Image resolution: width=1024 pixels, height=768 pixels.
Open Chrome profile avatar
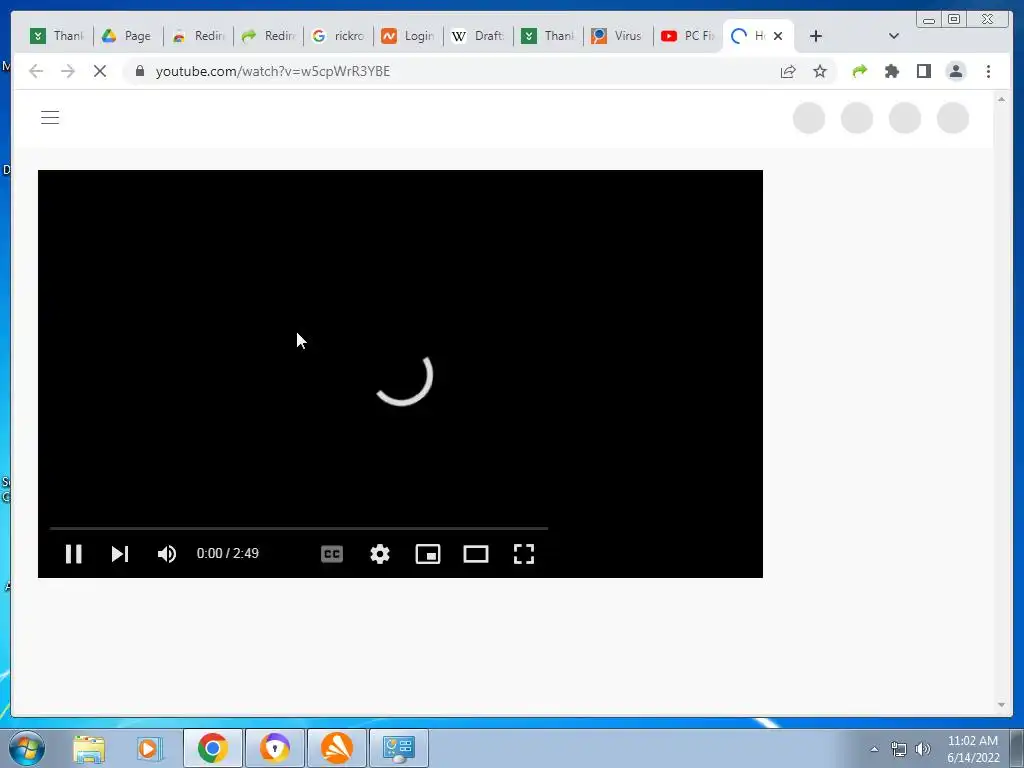(x=955, y=71)
